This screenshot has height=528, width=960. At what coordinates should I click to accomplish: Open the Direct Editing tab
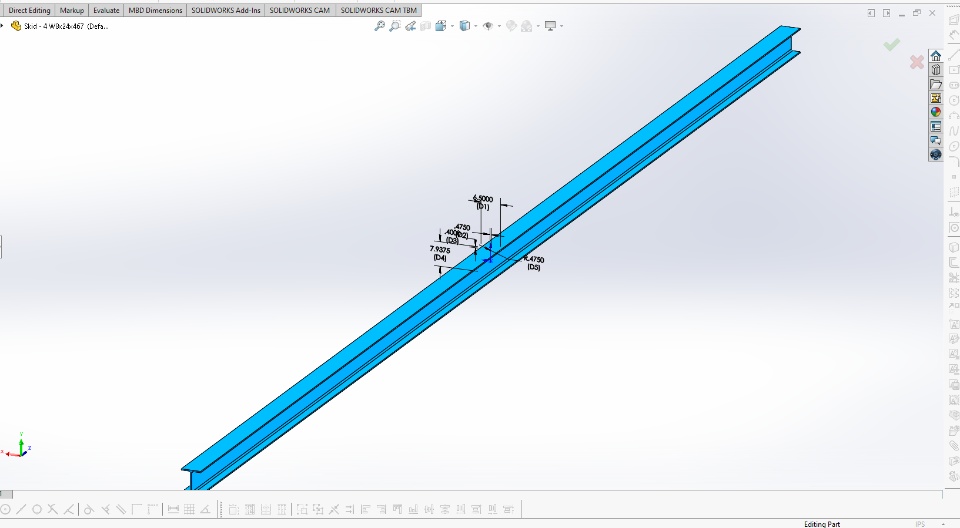point(29,10)
